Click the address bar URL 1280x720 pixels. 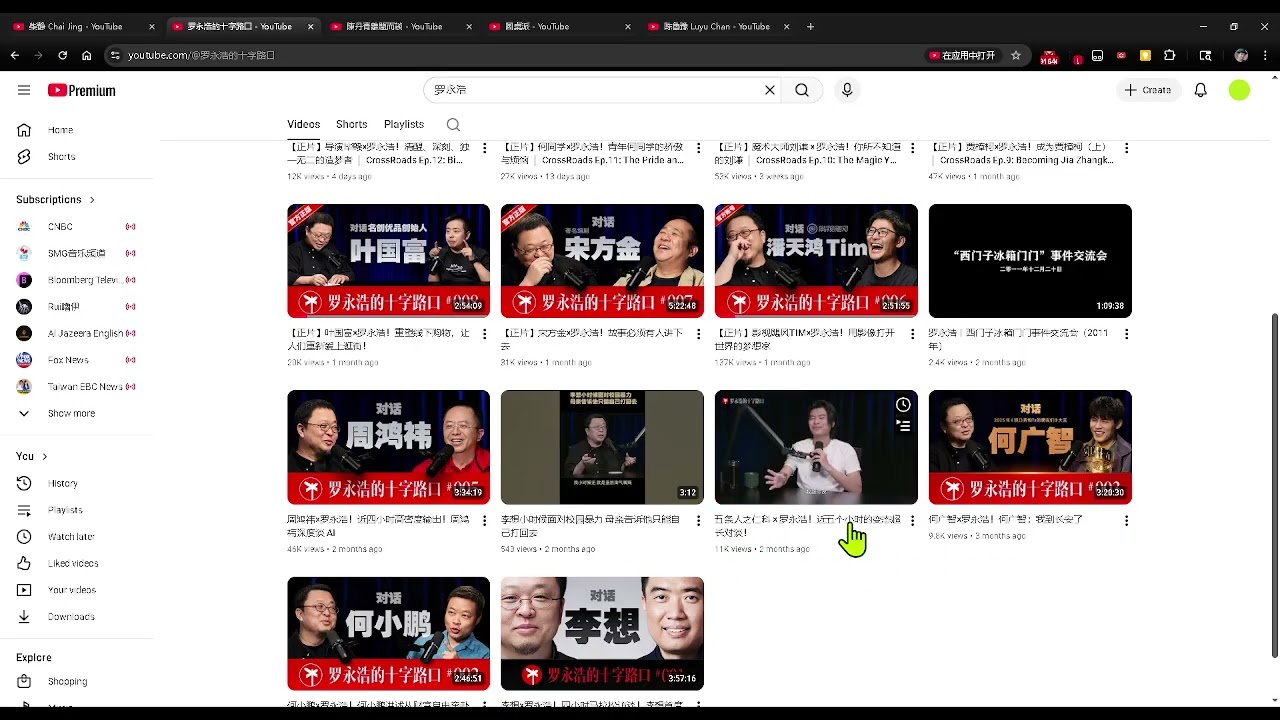tap(201, 55)
